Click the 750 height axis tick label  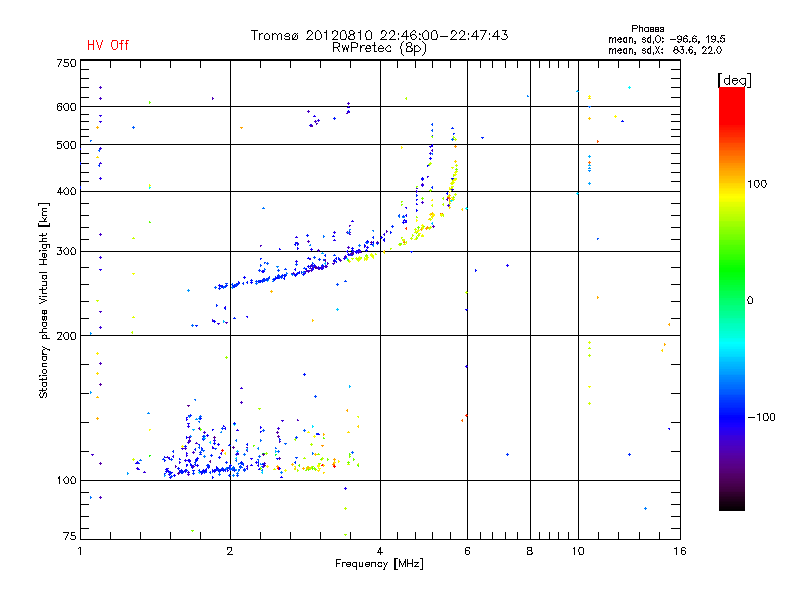[66, 63]
